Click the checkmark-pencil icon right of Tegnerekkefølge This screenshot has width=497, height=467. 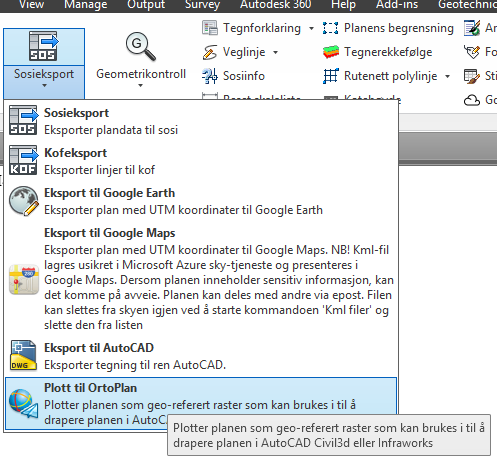(472, 52)
